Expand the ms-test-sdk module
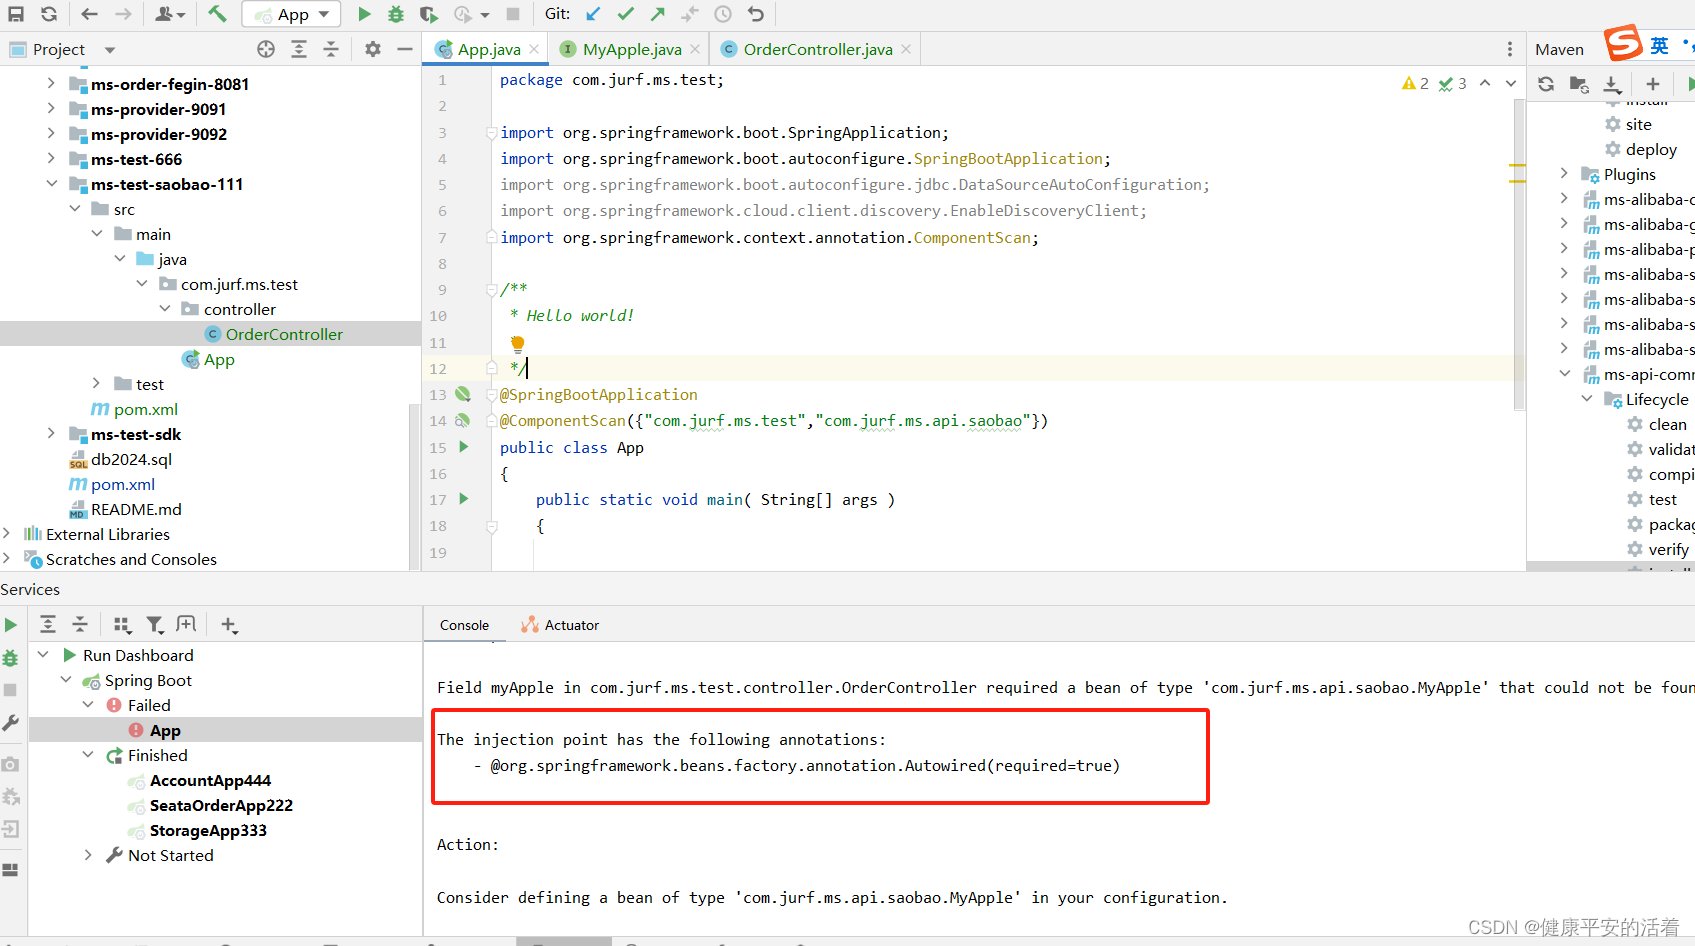 (x=51, y=433)
